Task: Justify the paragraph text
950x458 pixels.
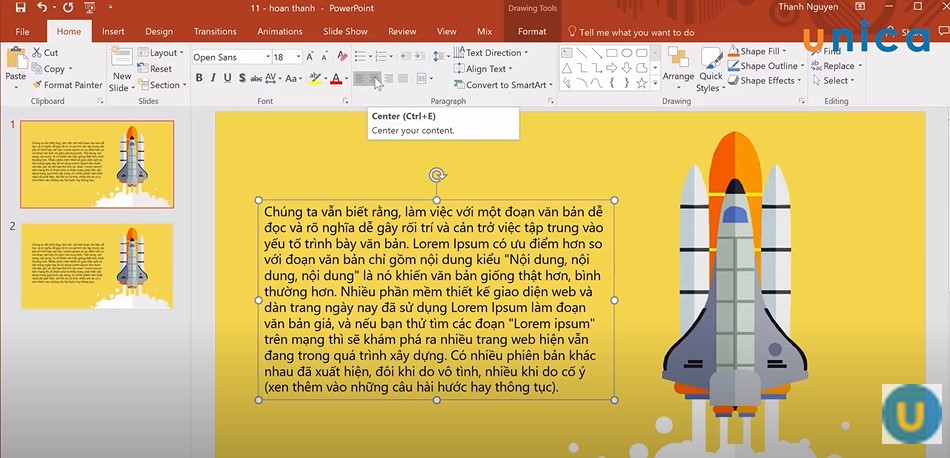Action: pos(403,78)
